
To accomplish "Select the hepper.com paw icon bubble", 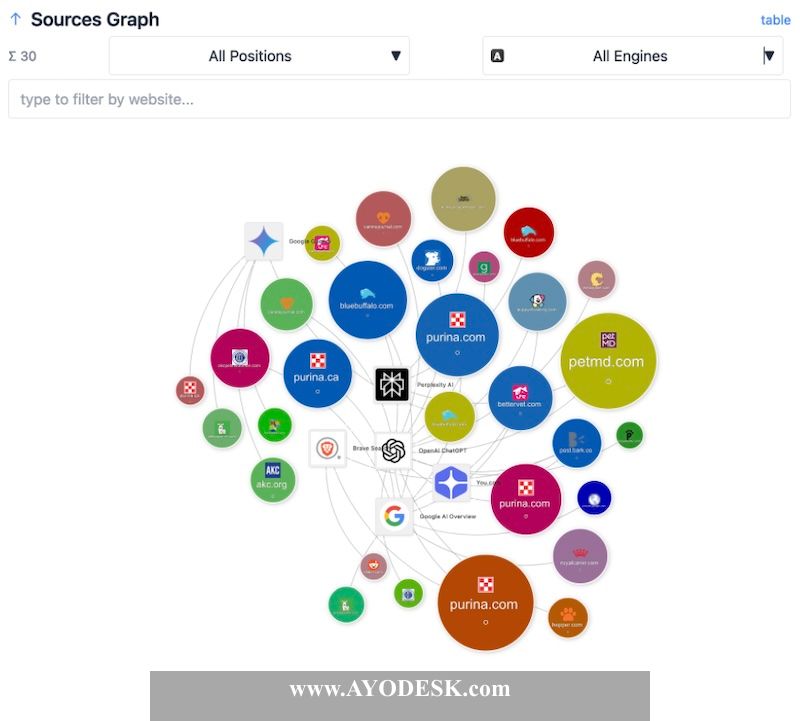I will (x=568, y=618).
